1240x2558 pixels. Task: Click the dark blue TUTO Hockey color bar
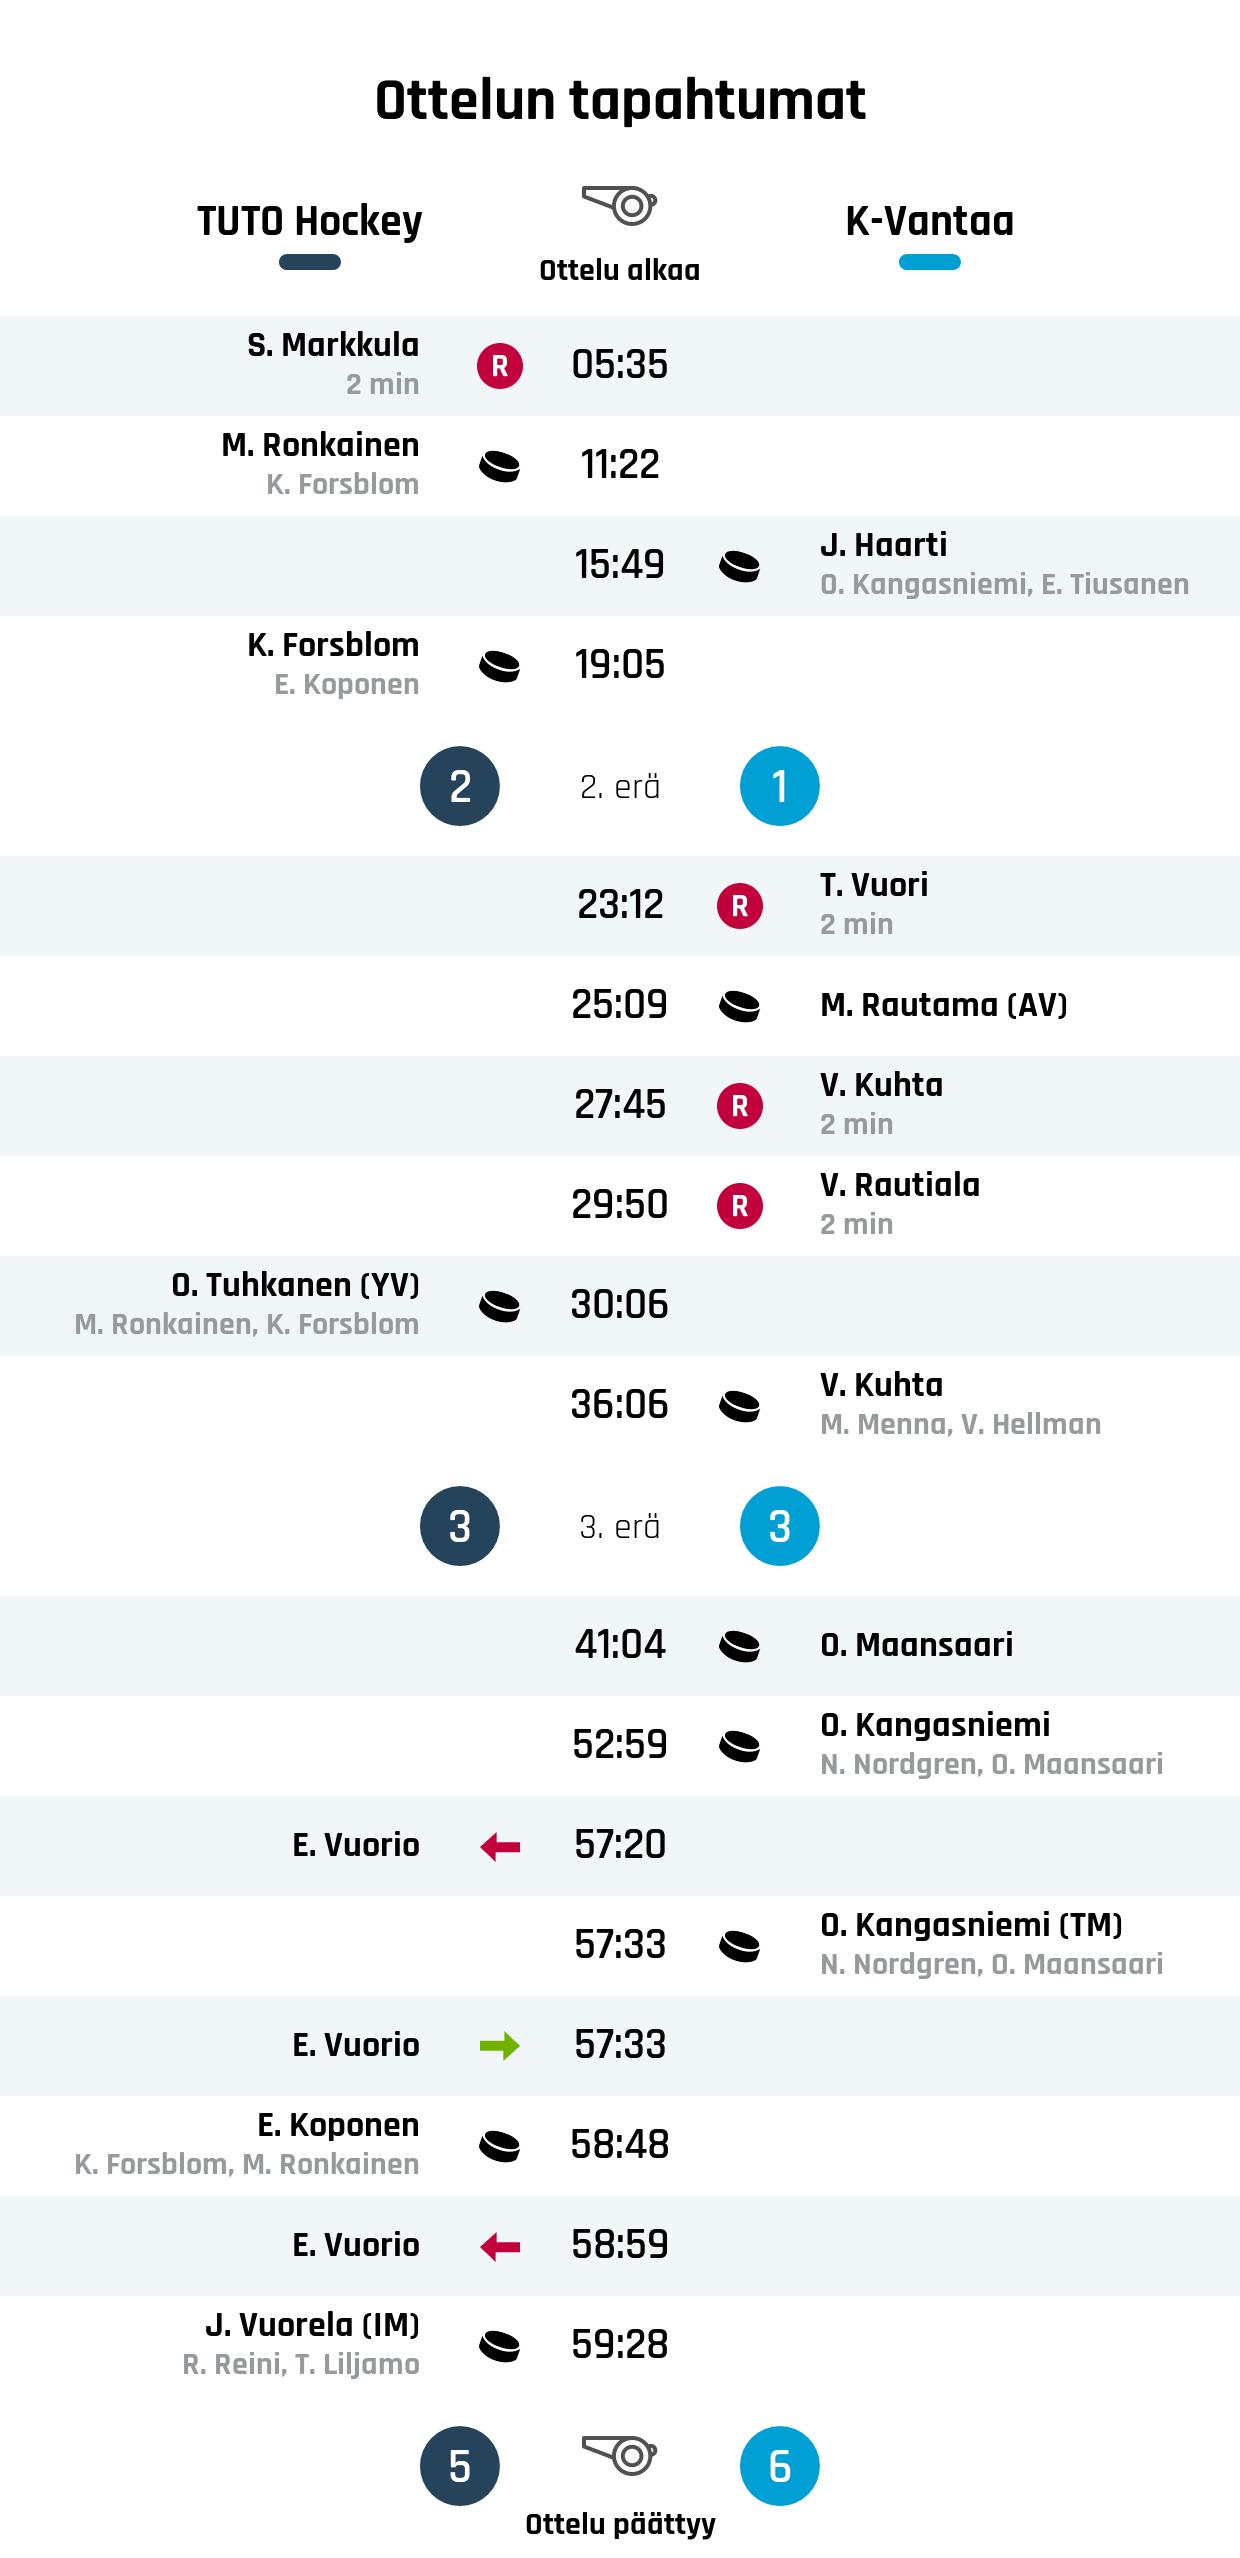click(x=310, y=262)
